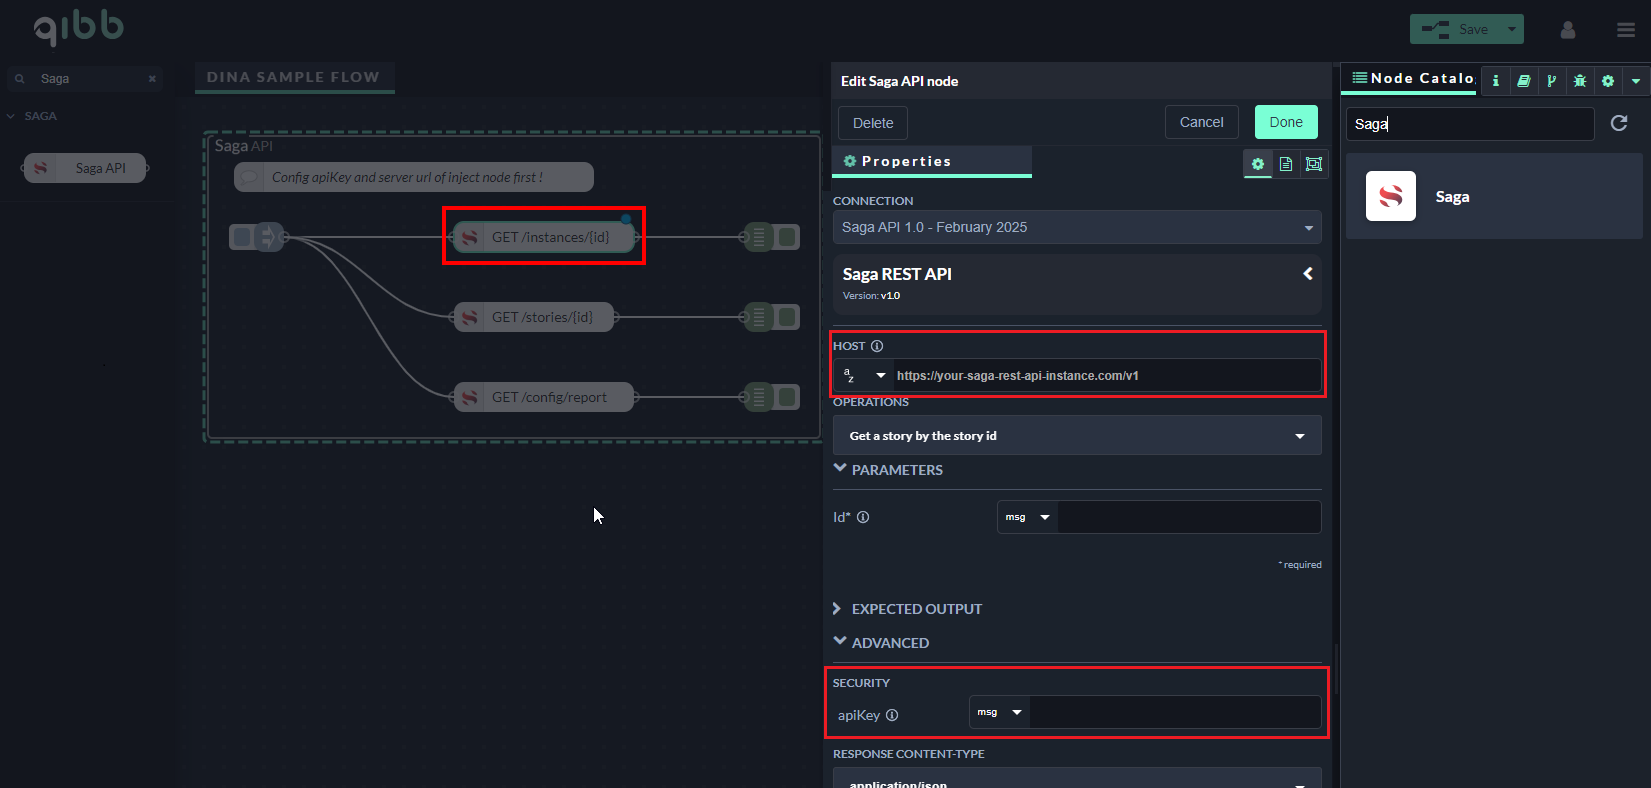Screen dimensions: 1651x788
Task: Open the help book icon in sidebar
Action: click(x=1523, y=81)
